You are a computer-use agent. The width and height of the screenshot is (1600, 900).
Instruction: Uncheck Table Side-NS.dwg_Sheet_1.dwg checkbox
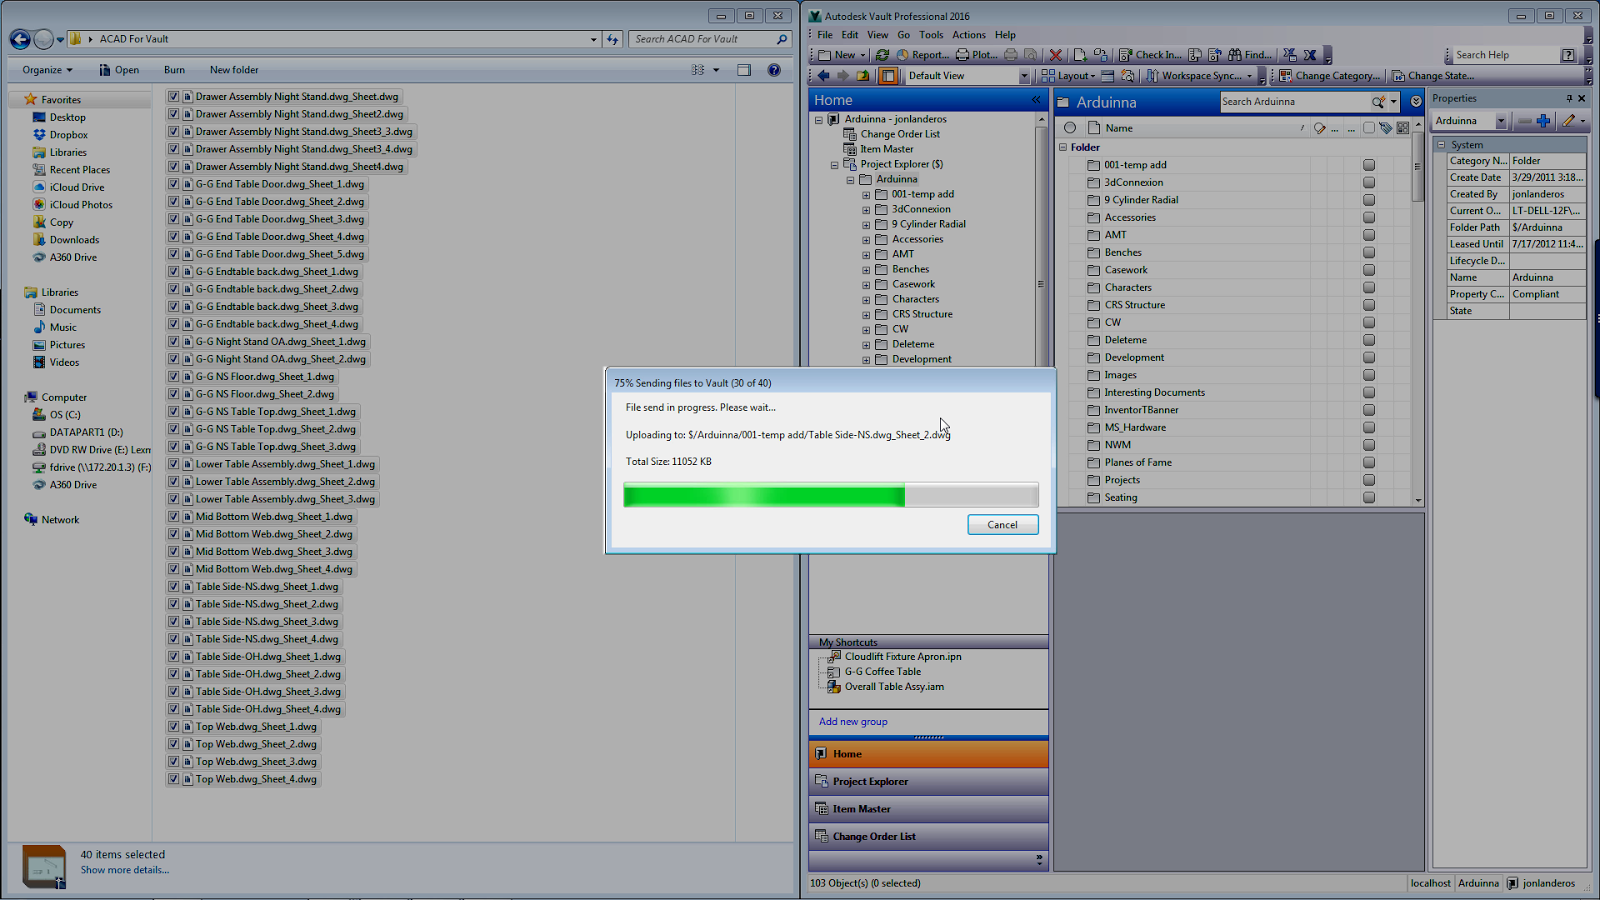(173, 586)
